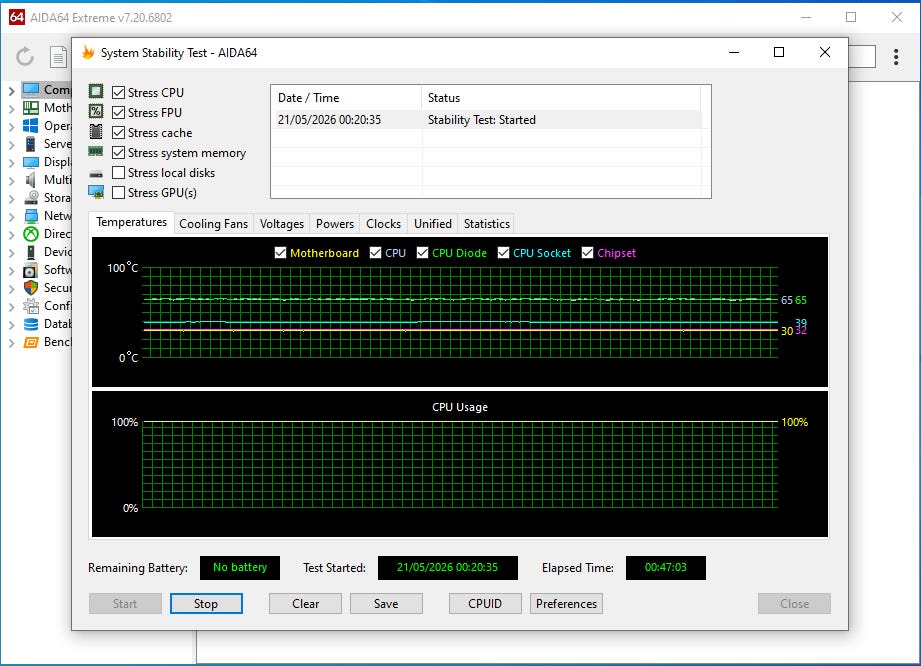Image resolution: width=921 pixels, height=666 pixels.
Task: Click the Stress FPU percent icon
Action: (96, 112)
